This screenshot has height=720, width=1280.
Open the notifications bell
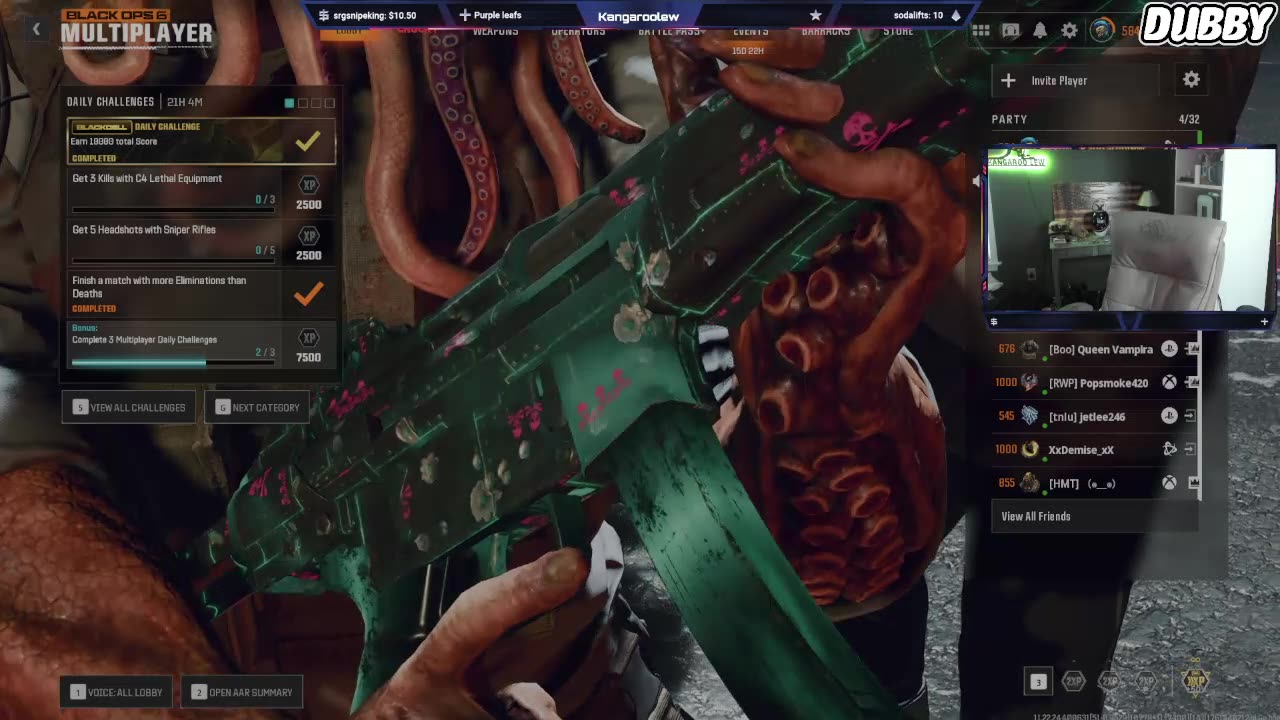1040,31
